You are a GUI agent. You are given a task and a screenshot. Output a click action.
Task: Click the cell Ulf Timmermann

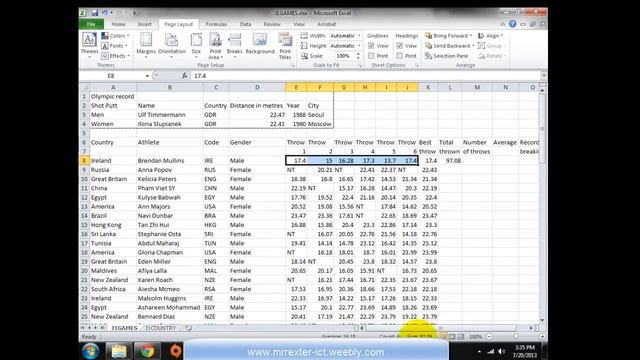pyautogui.click(x=170, y=115)
